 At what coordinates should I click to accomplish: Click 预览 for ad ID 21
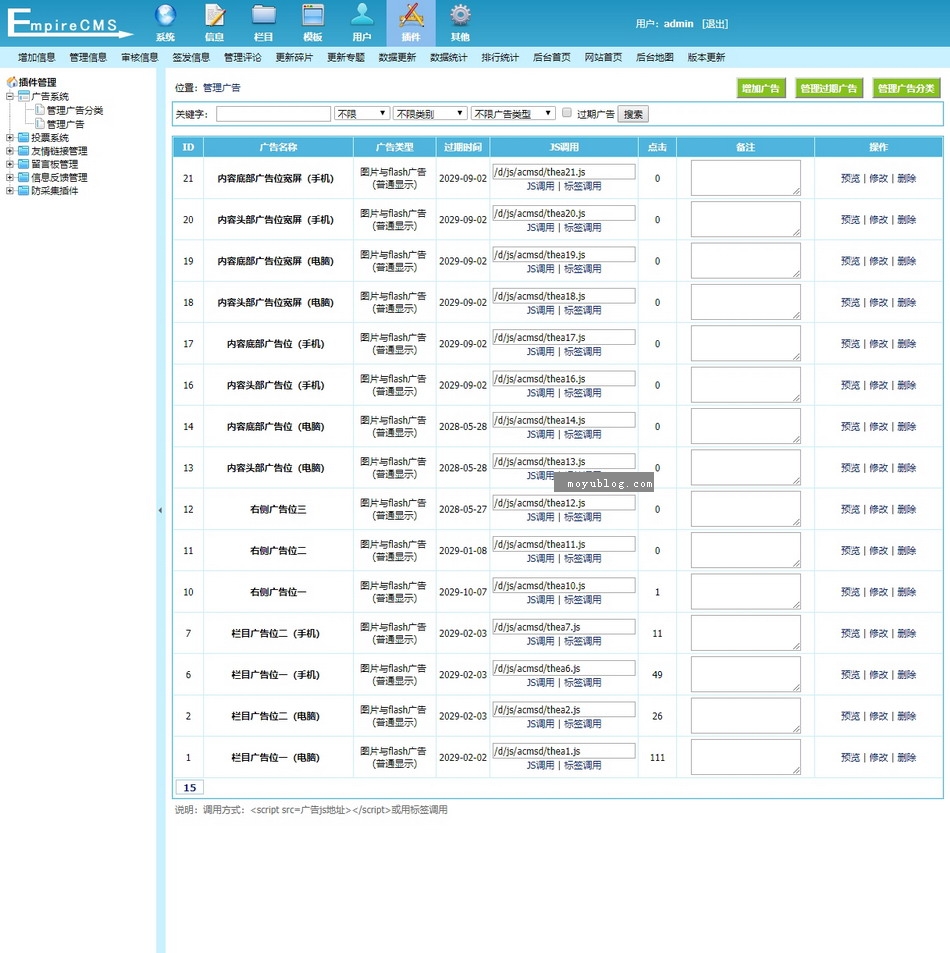850,178
